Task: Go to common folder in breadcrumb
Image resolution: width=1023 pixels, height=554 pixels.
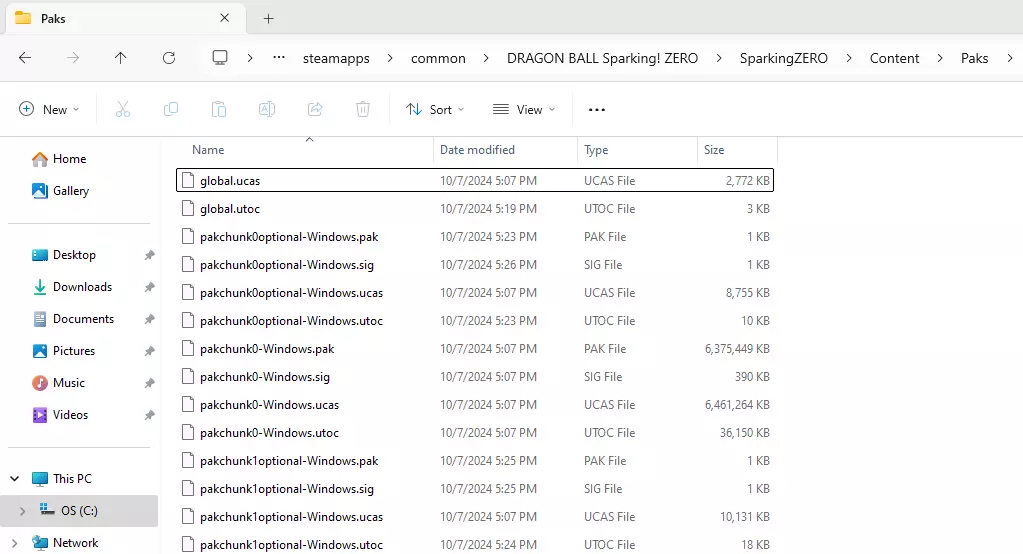Action: pyautogui.click(x=438, y=58)
